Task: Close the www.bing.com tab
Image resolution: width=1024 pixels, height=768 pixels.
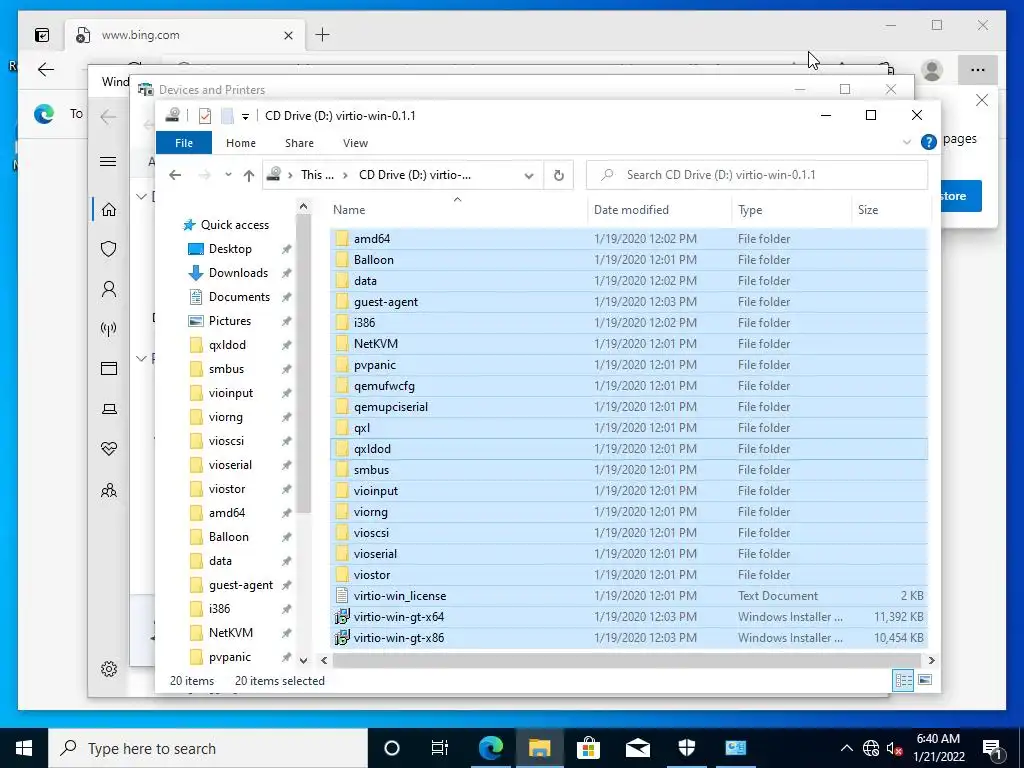Action: (288, 35)
